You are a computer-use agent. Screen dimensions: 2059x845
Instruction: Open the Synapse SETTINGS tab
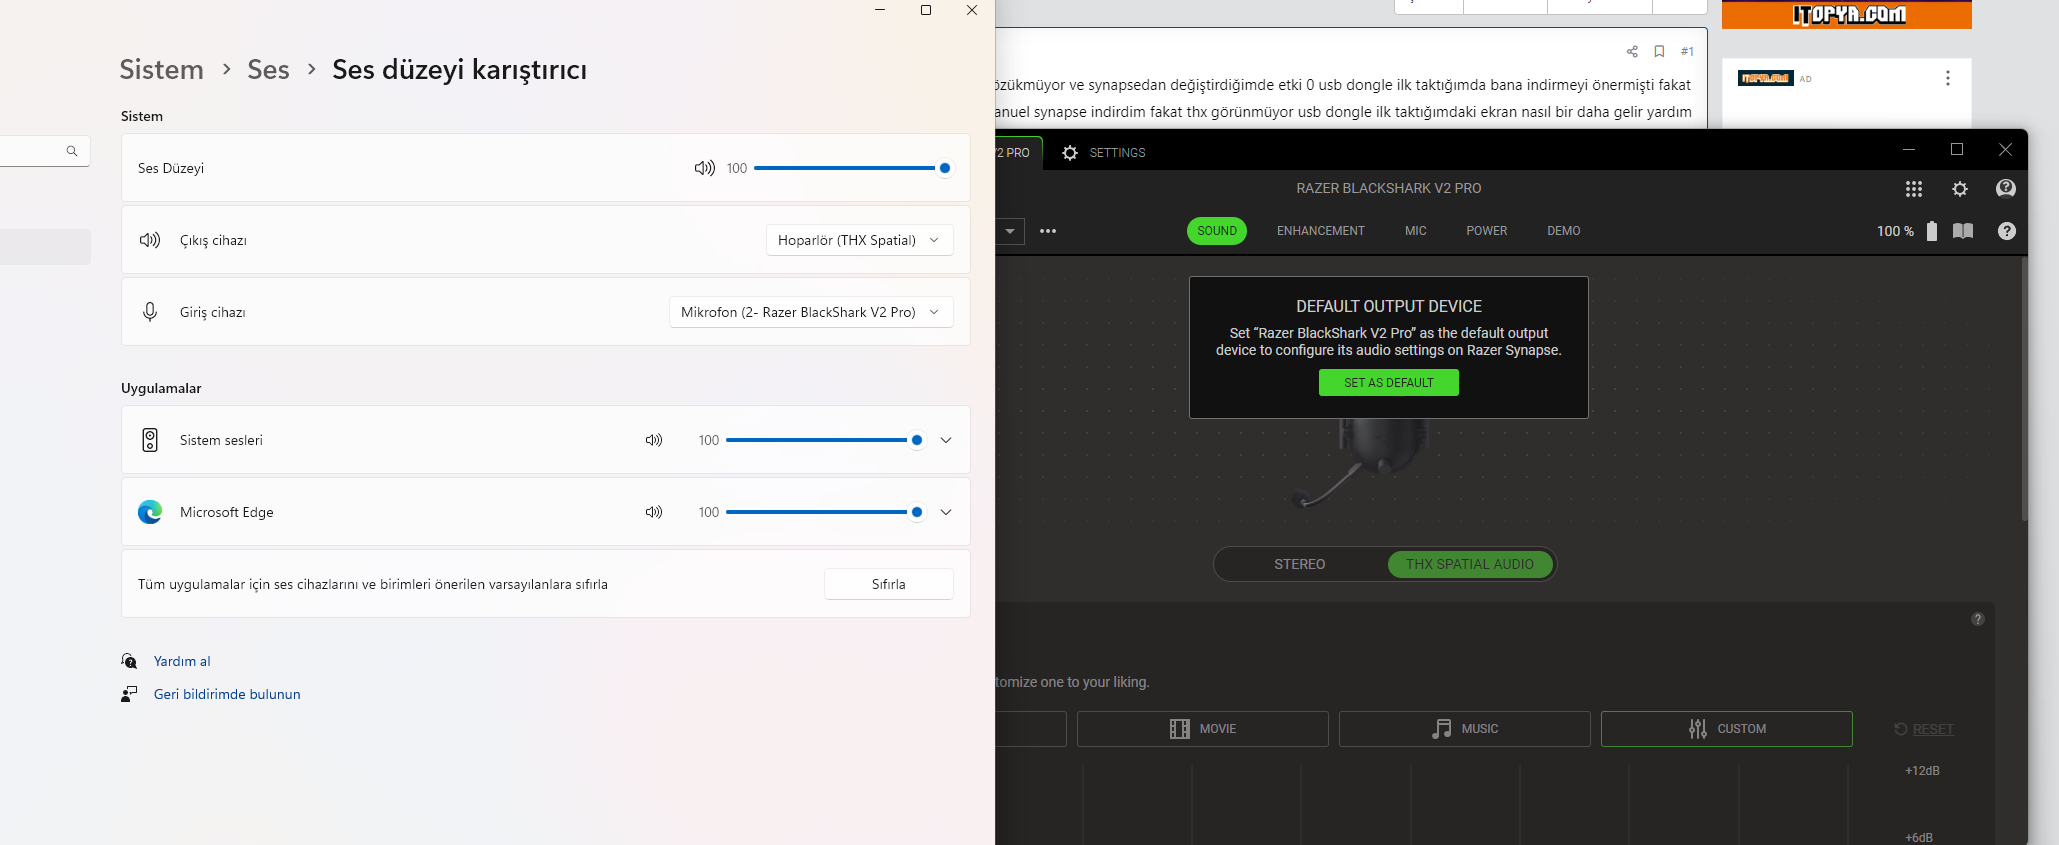pyautogui.click(x=1104, y=153)
